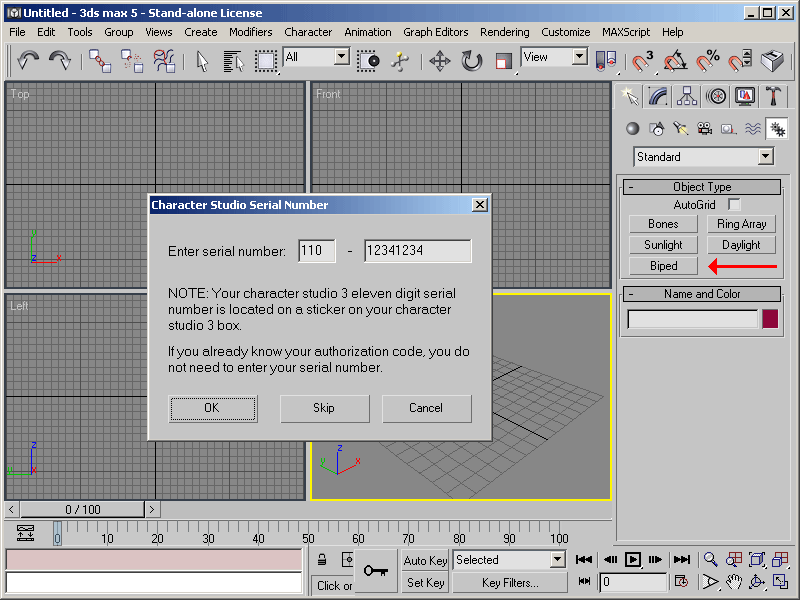Click the object color swatch
Viewport: 800px width, 600px height.
[770, 319]
